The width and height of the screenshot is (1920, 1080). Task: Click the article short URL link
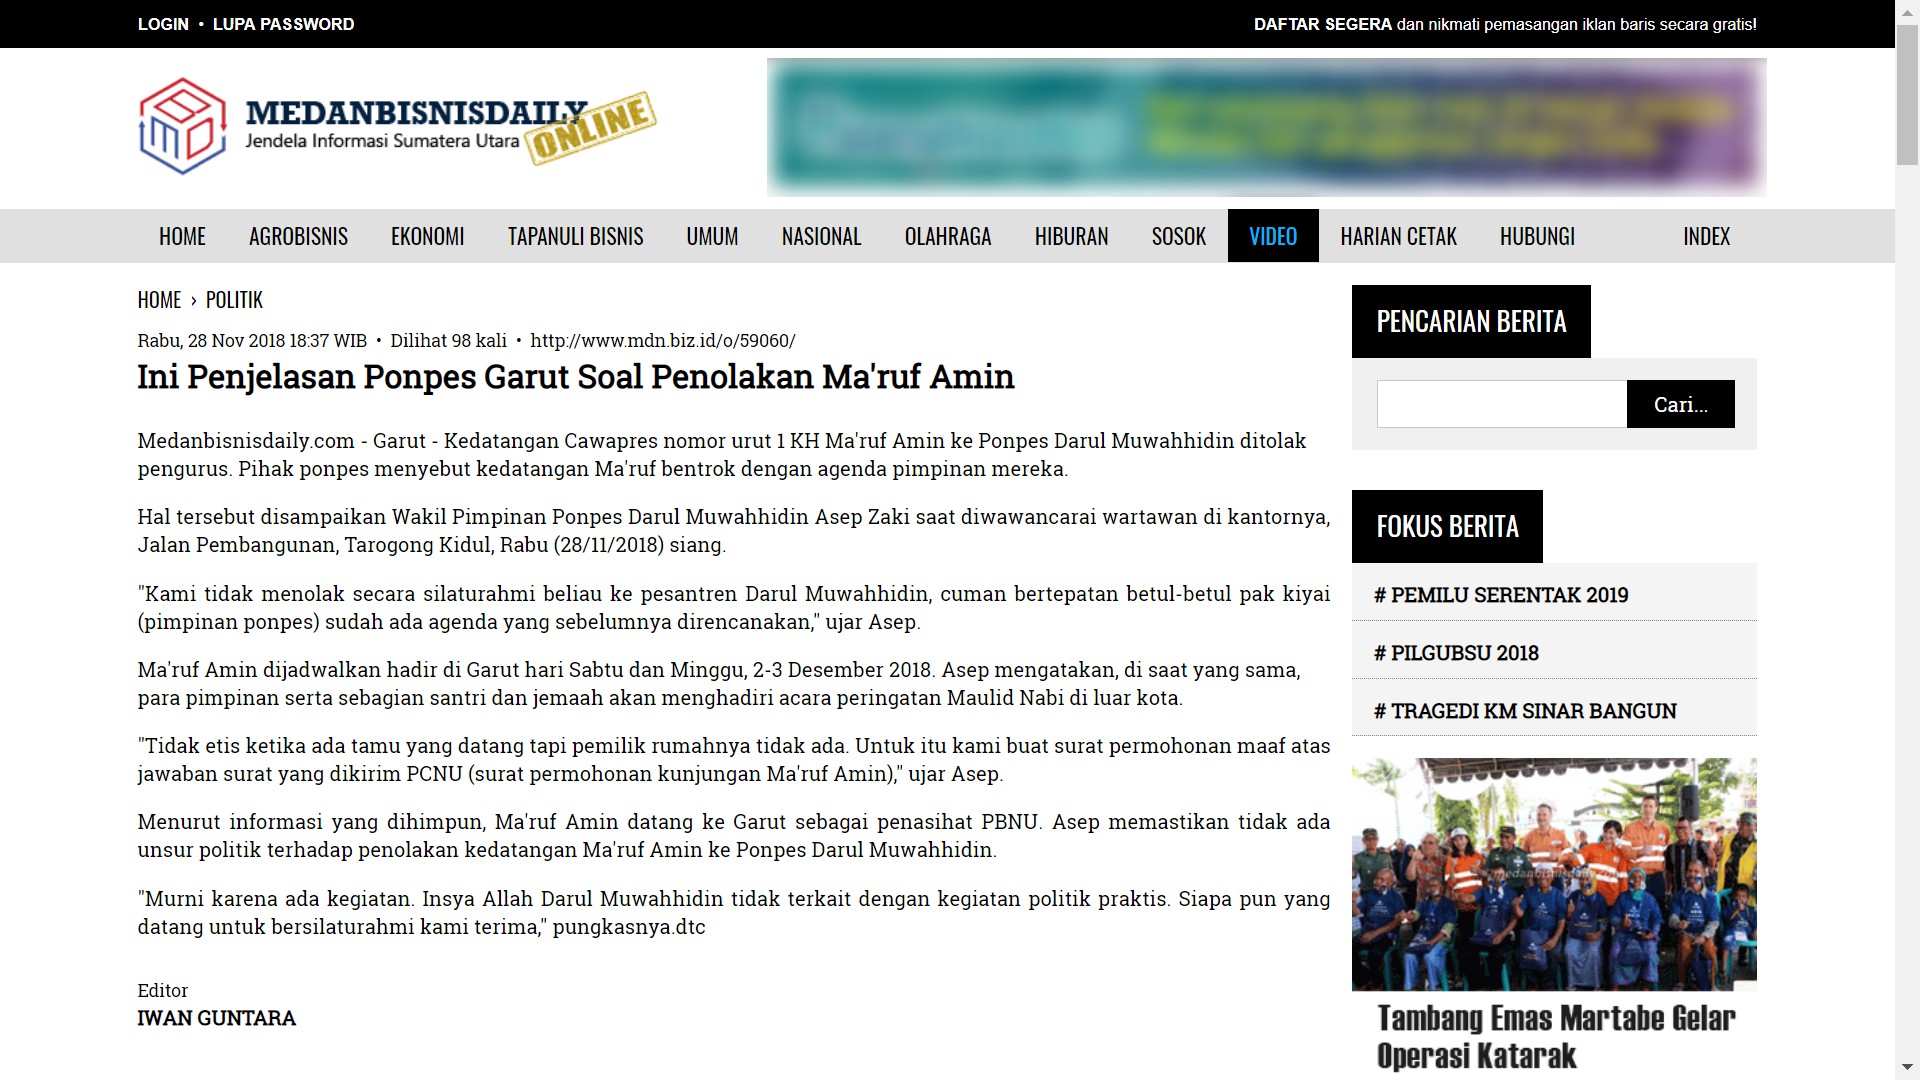(x=662, y=341)
